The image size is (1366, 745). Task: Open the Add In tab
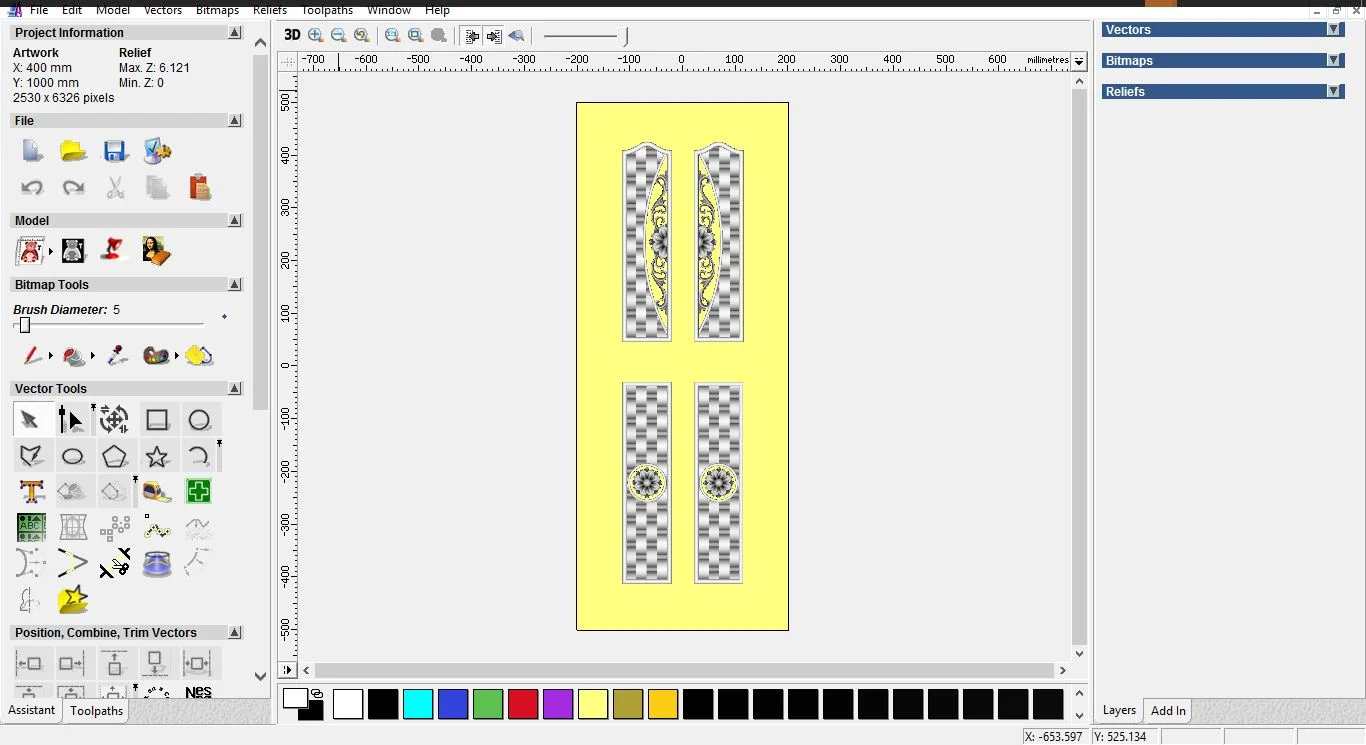[x=1167, y=711]
